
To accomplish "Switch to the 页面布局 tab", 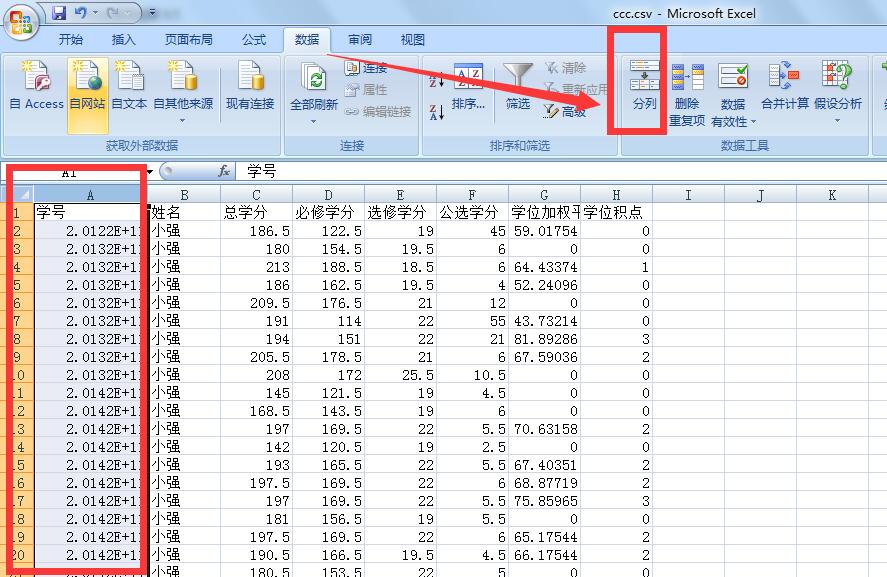I will click(188, 40).
